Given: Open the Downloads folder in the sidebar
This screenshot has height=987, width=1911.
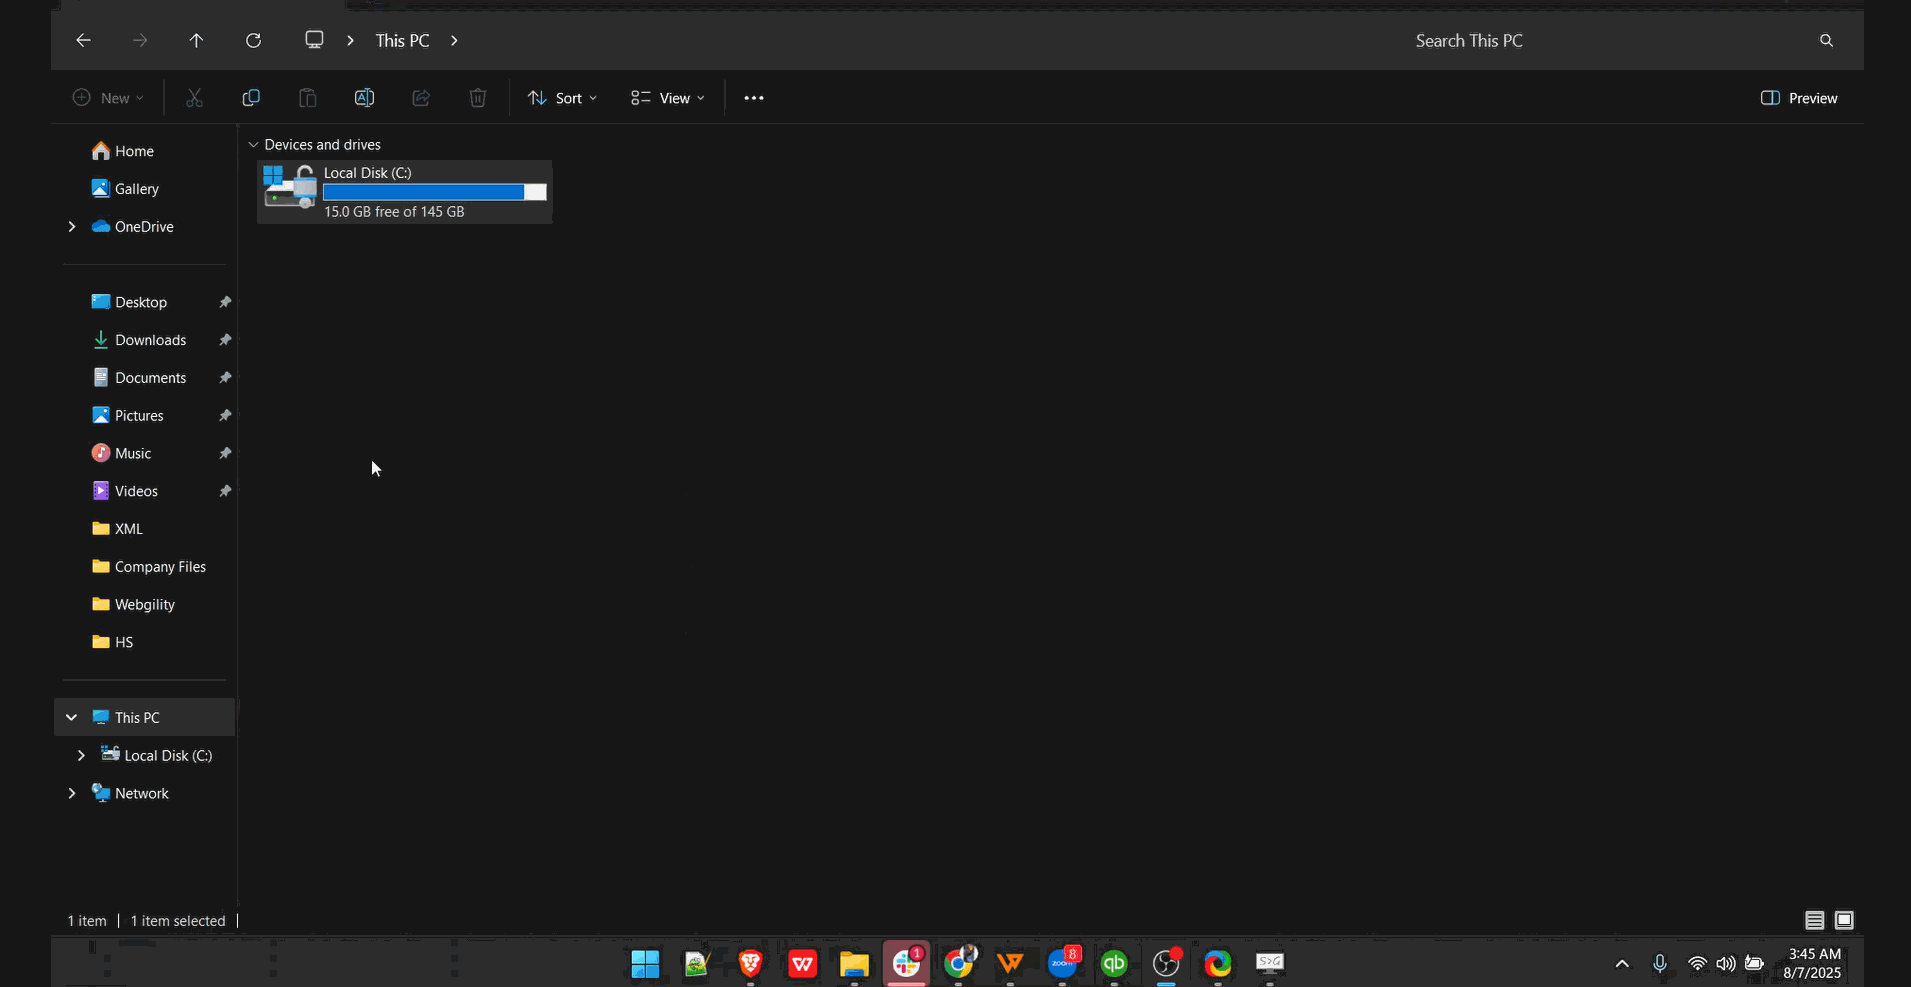Looking at the screenshot, I should pyautogui.click(x=150, y=340).
